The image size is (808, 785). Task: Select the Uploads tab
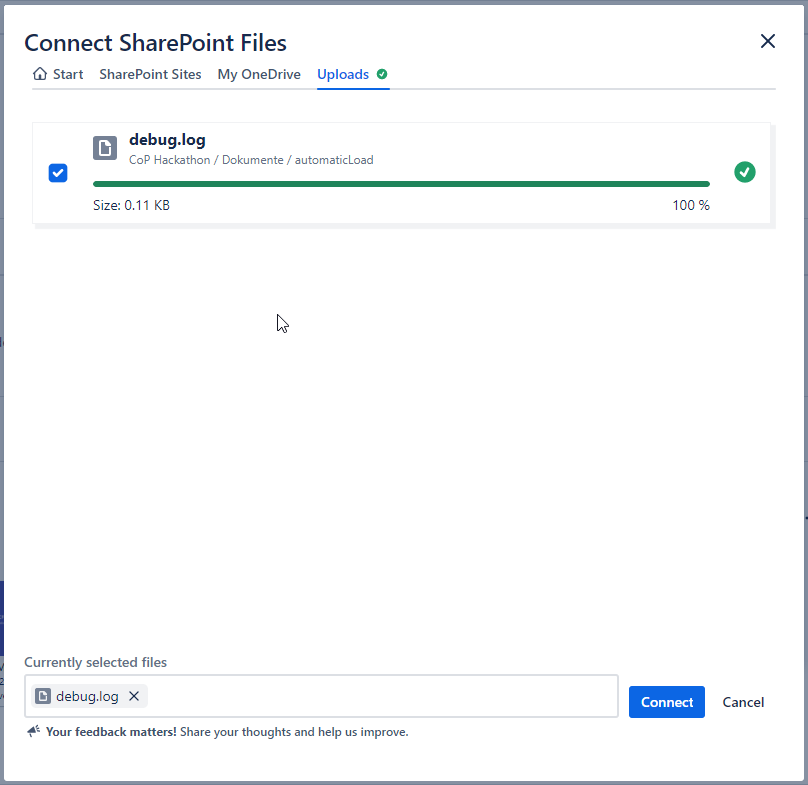click(343, 74)
